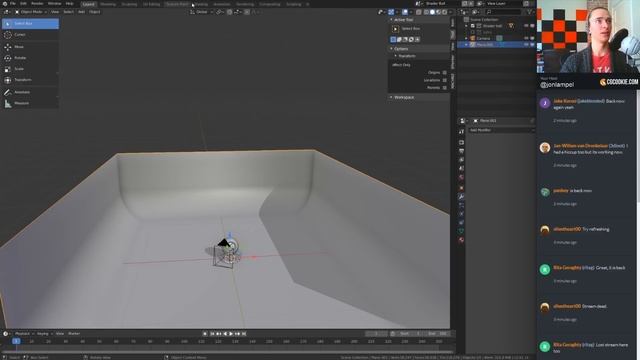Open the Output properties tab icon
This screenshot has height=360, width=640.
pos(461,151)
